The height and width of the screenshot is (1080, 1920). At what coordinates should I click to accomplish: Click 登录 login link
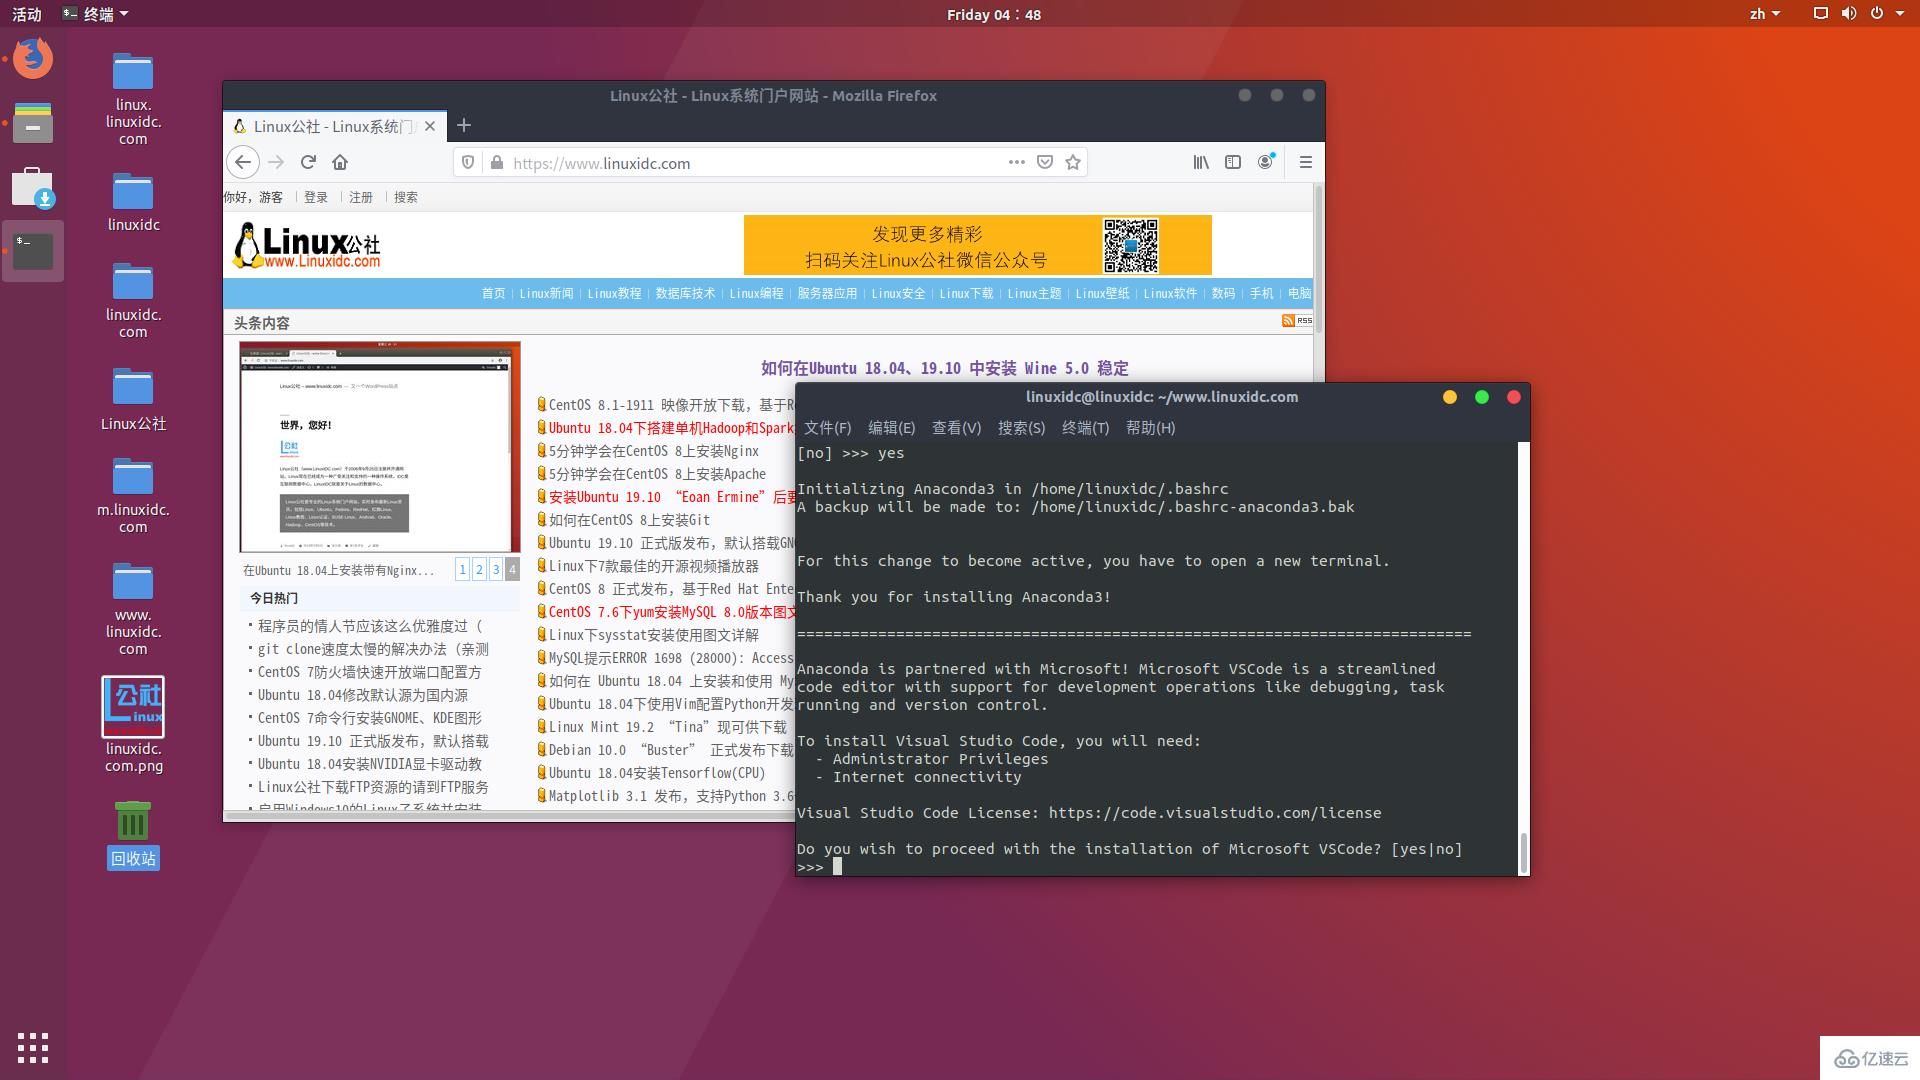(316, 197)
